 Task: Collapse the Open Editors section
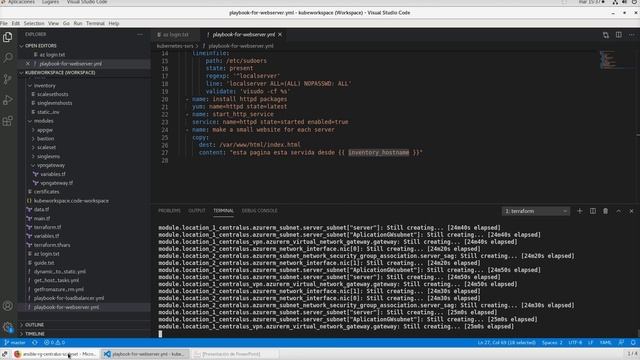click(84, 46)
